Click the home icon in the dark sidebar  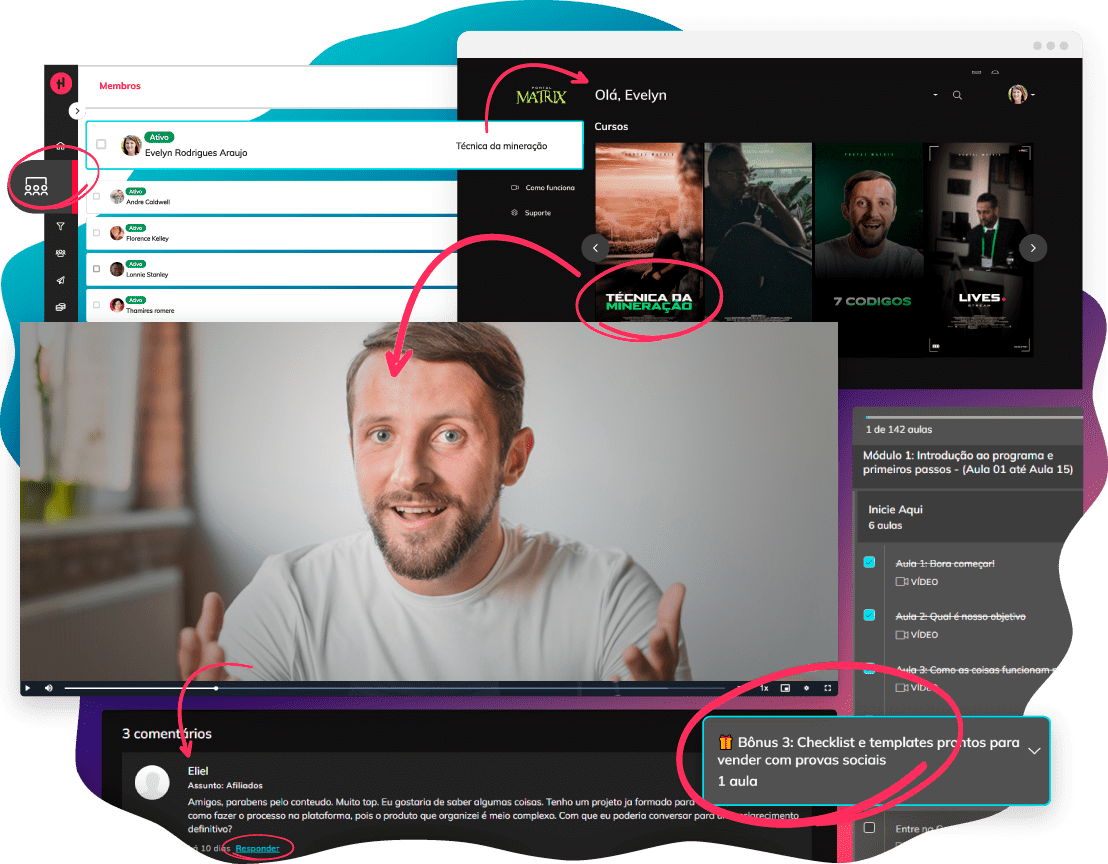[61, 146]
